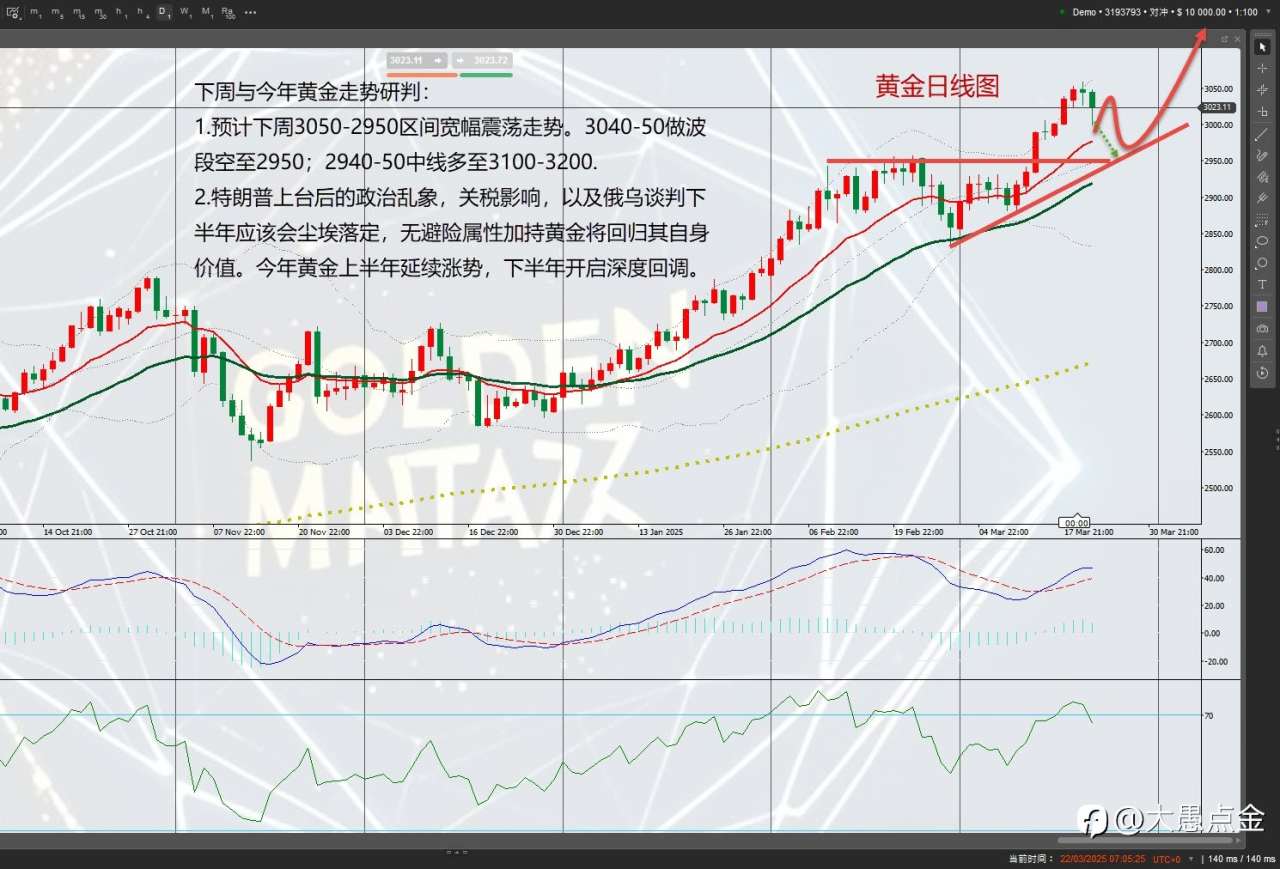
Task: Open the drawing toolbox icon in the sidebar
Action: pyautogui.click(x=1262, y=328)
